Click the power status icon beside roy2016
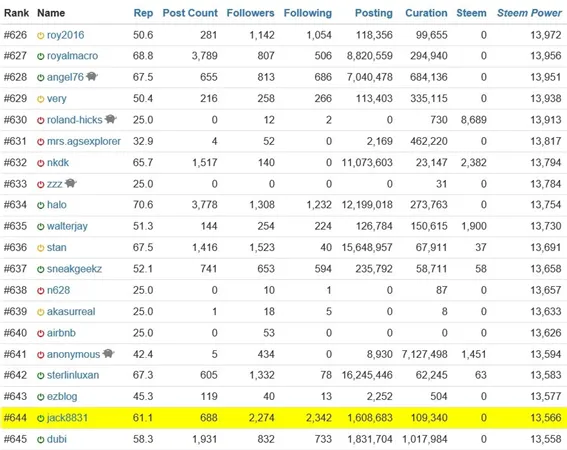The height and width of the screenshot is (450, 567). pos(40,35)
